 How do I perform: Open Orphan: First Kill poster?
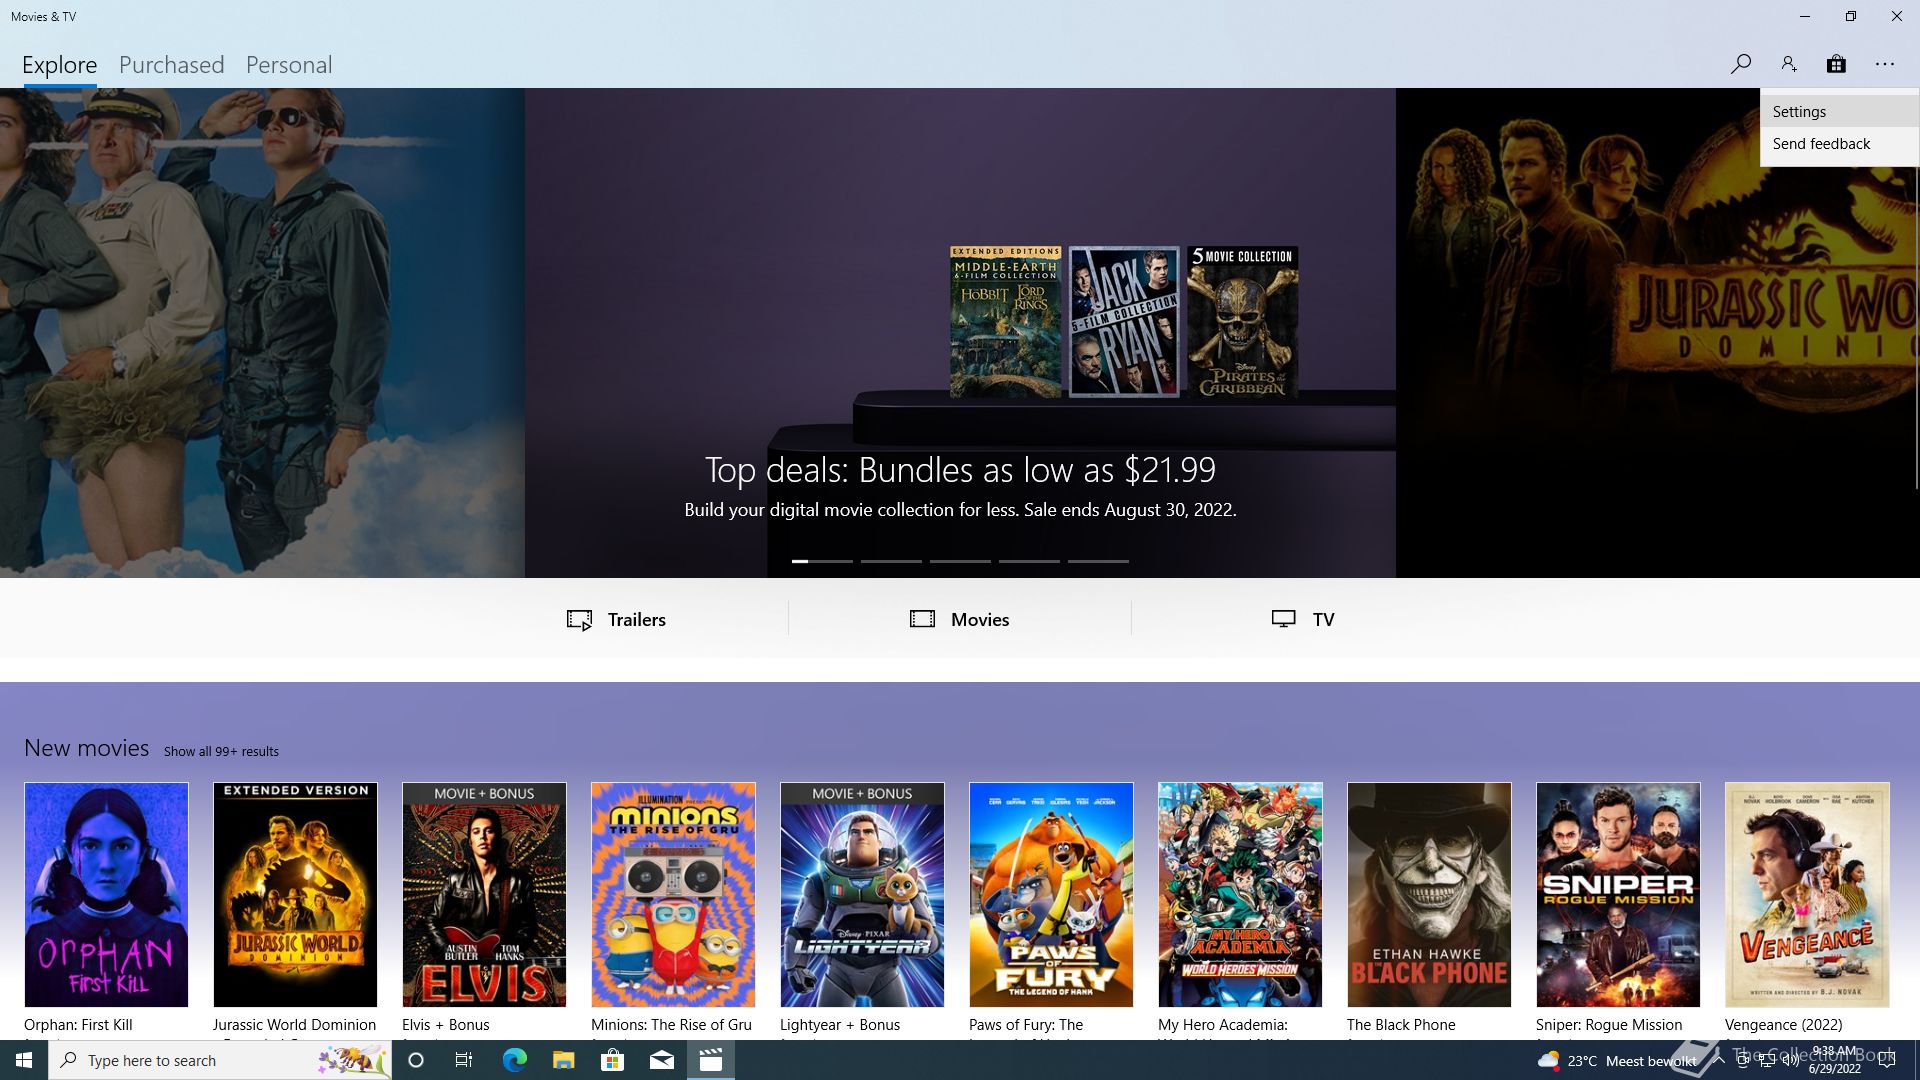click(x=106, y=895)
